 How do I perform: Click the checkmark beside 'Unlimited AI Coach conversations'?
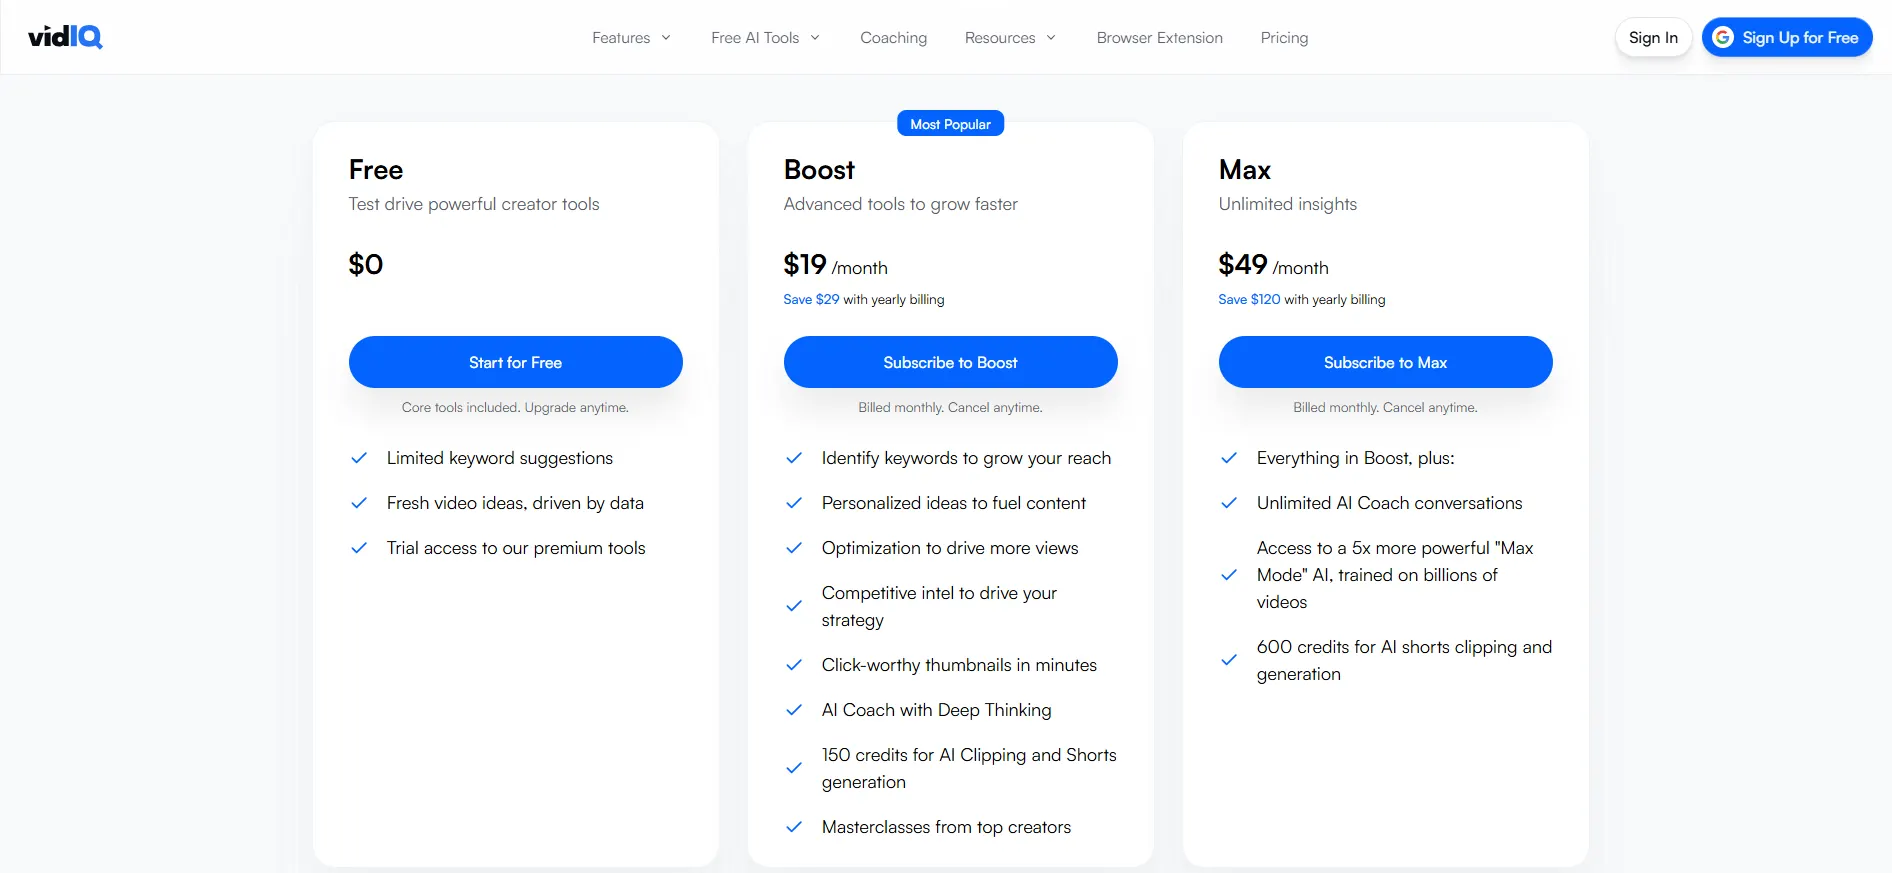[1229, 503]
